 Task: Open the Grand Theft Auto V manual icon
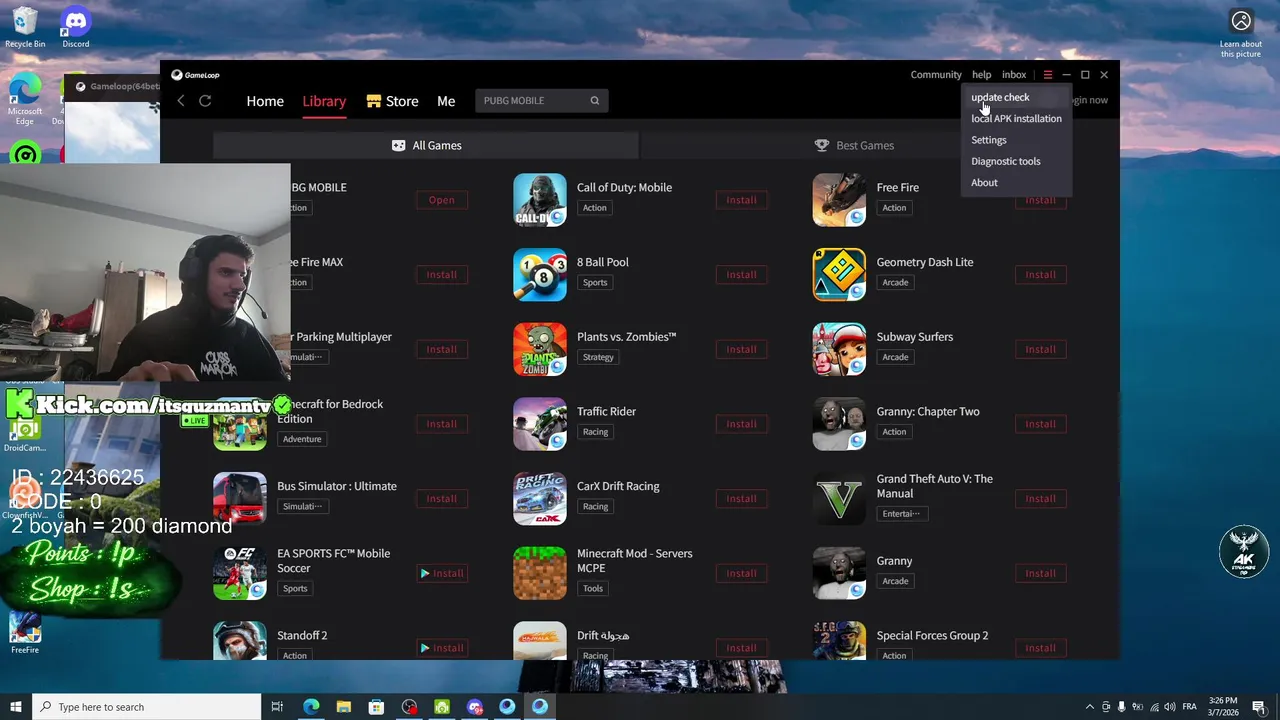tap(839, 498)
